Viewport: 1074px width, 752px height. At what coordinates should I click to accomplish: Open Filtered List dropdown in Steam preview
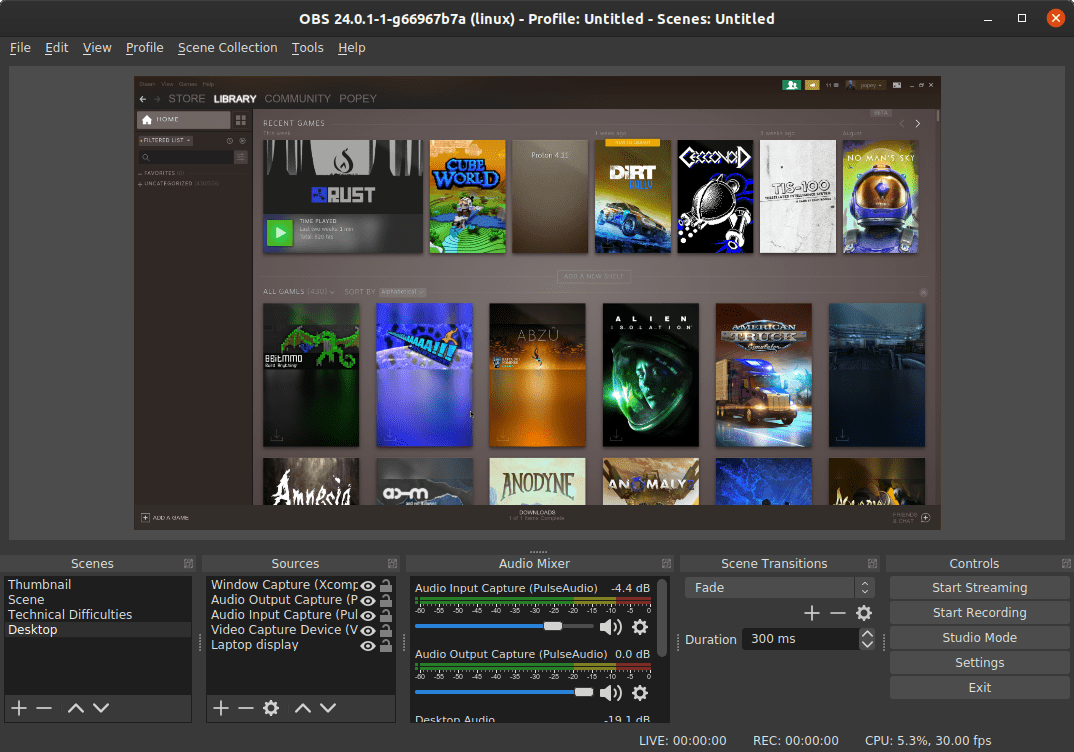coord(166,140)
